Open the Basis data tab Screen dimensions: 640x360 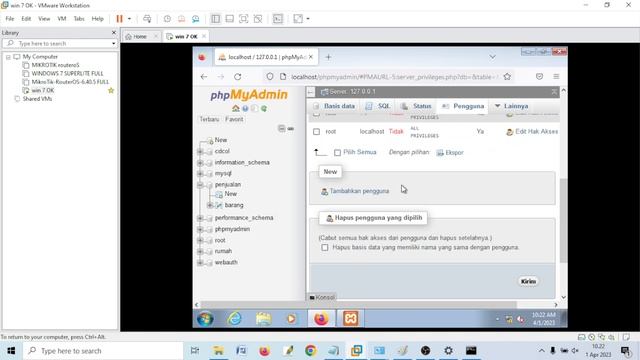pyautogui.click(x=334, y=106)
